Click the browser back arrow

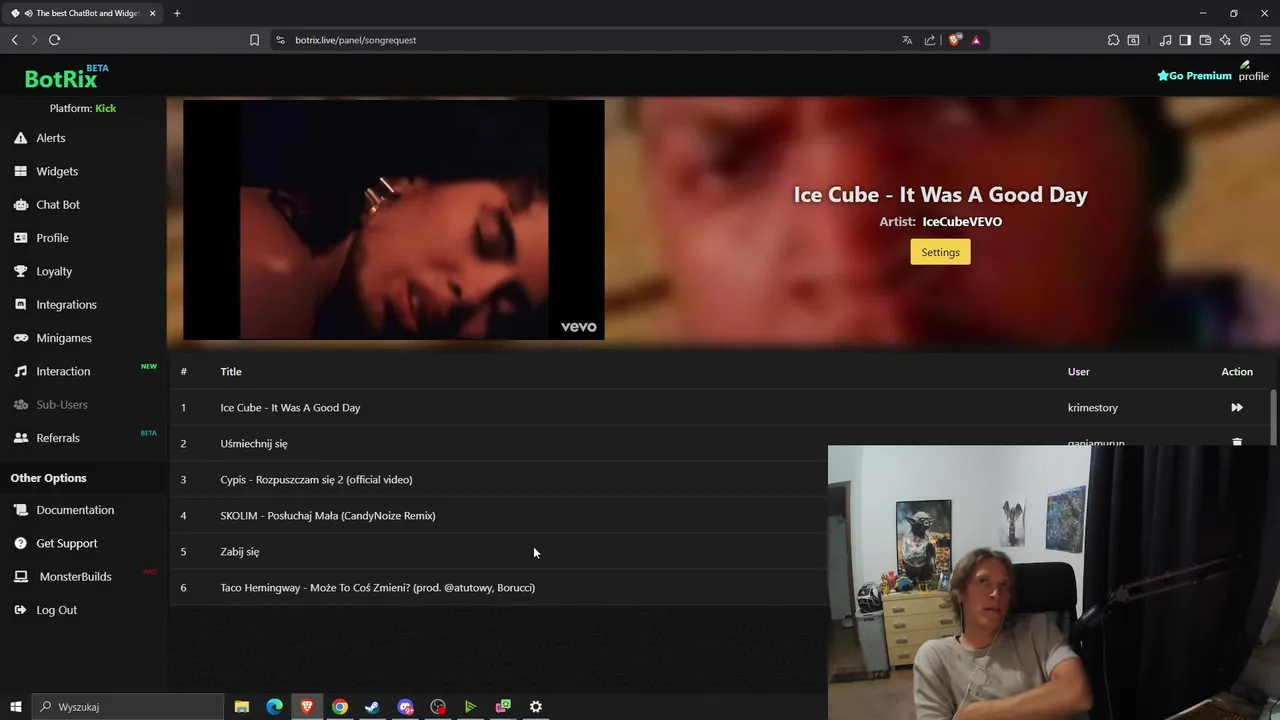[15, 40]
